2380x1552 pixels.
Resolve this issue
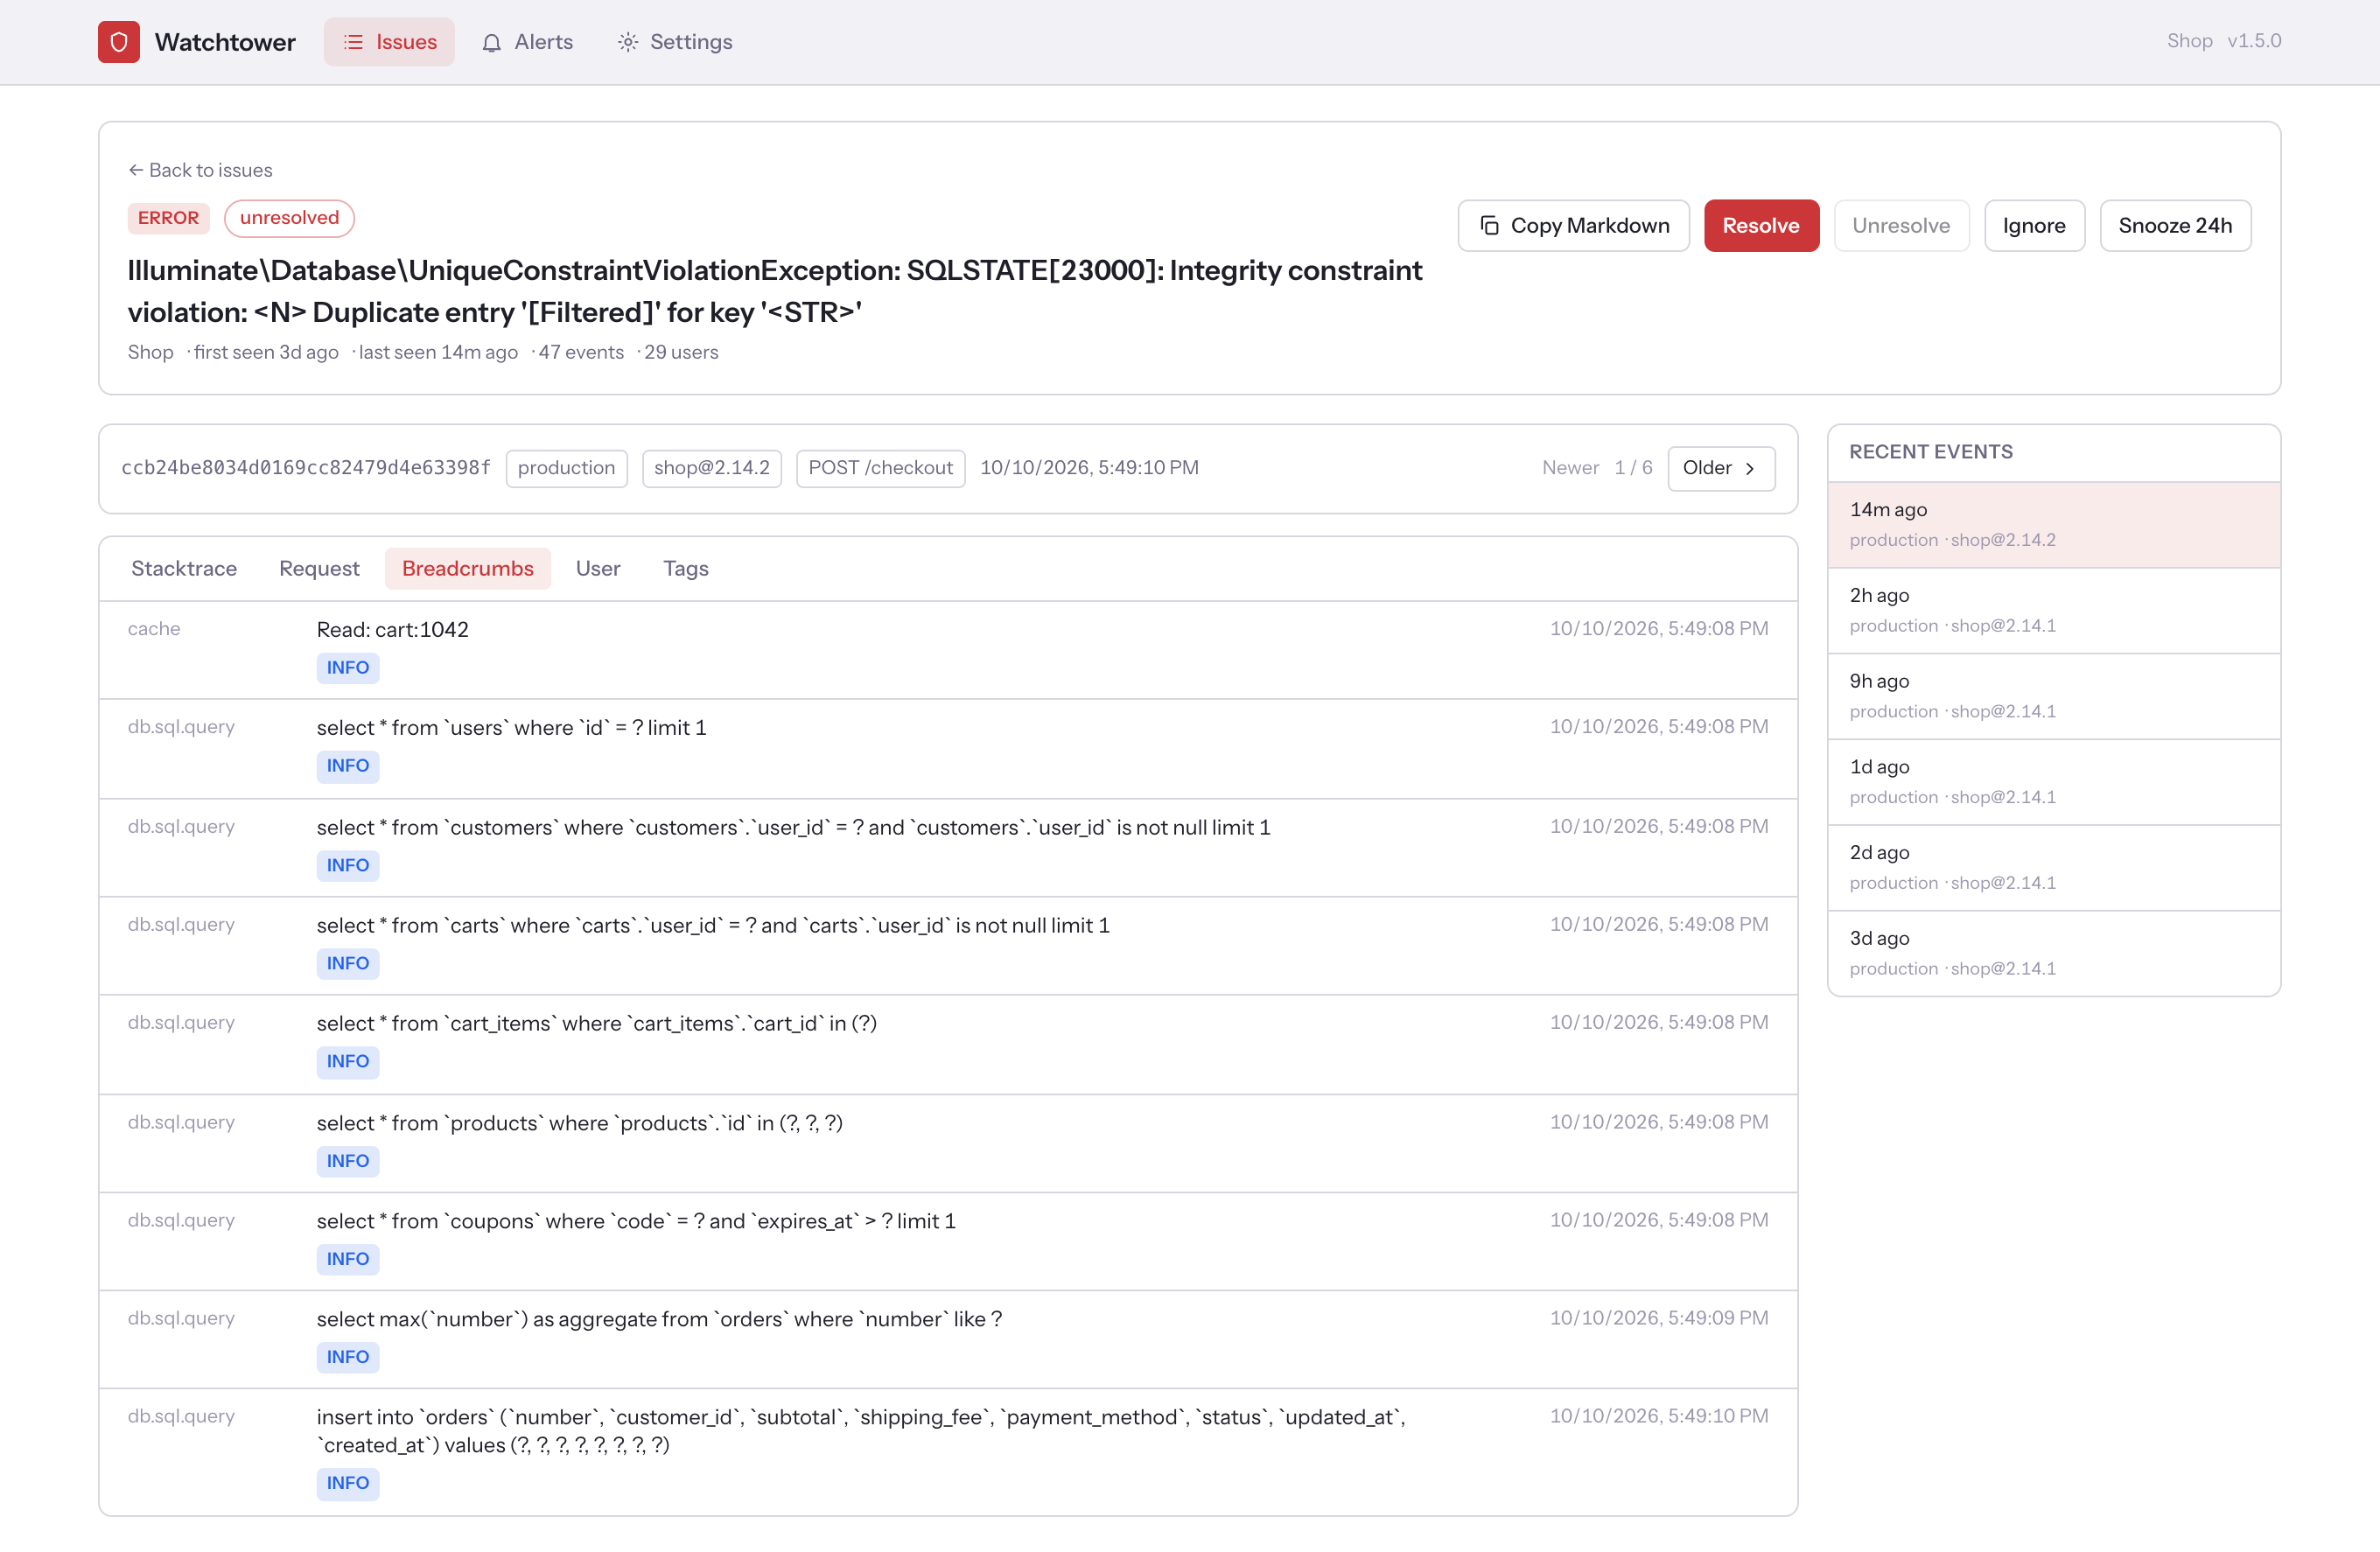(x=1761, y=226)
